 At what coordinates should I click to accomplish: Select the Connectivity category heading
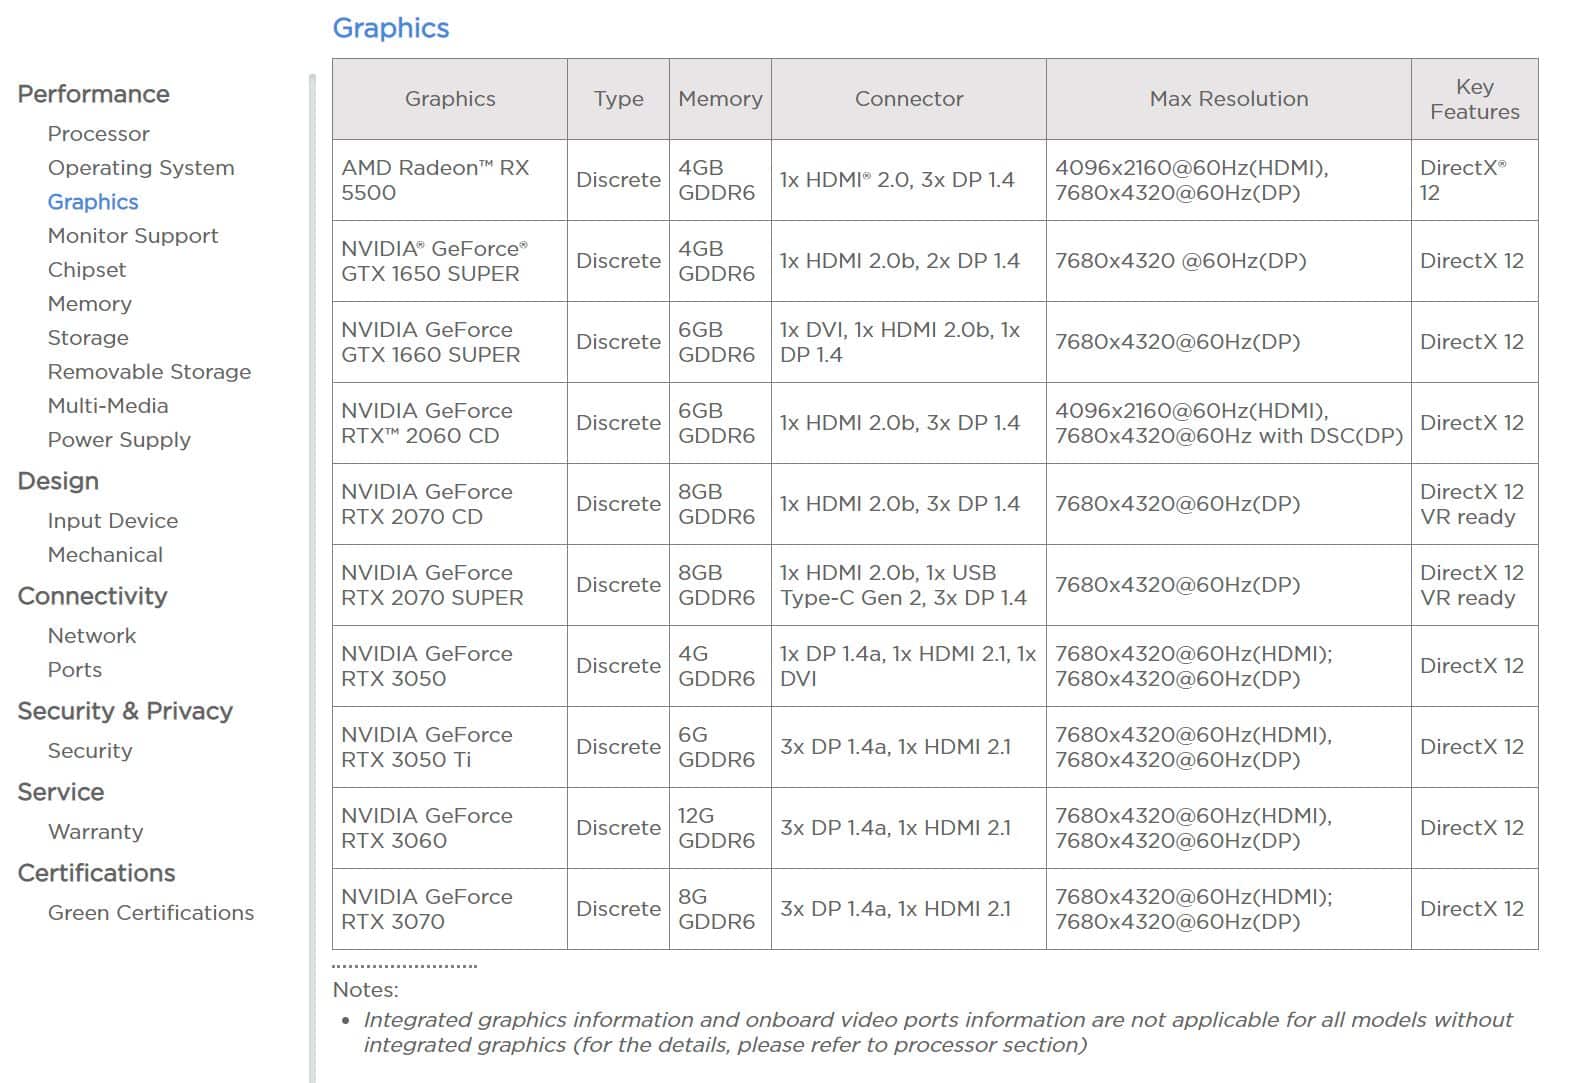click(92, 596)
